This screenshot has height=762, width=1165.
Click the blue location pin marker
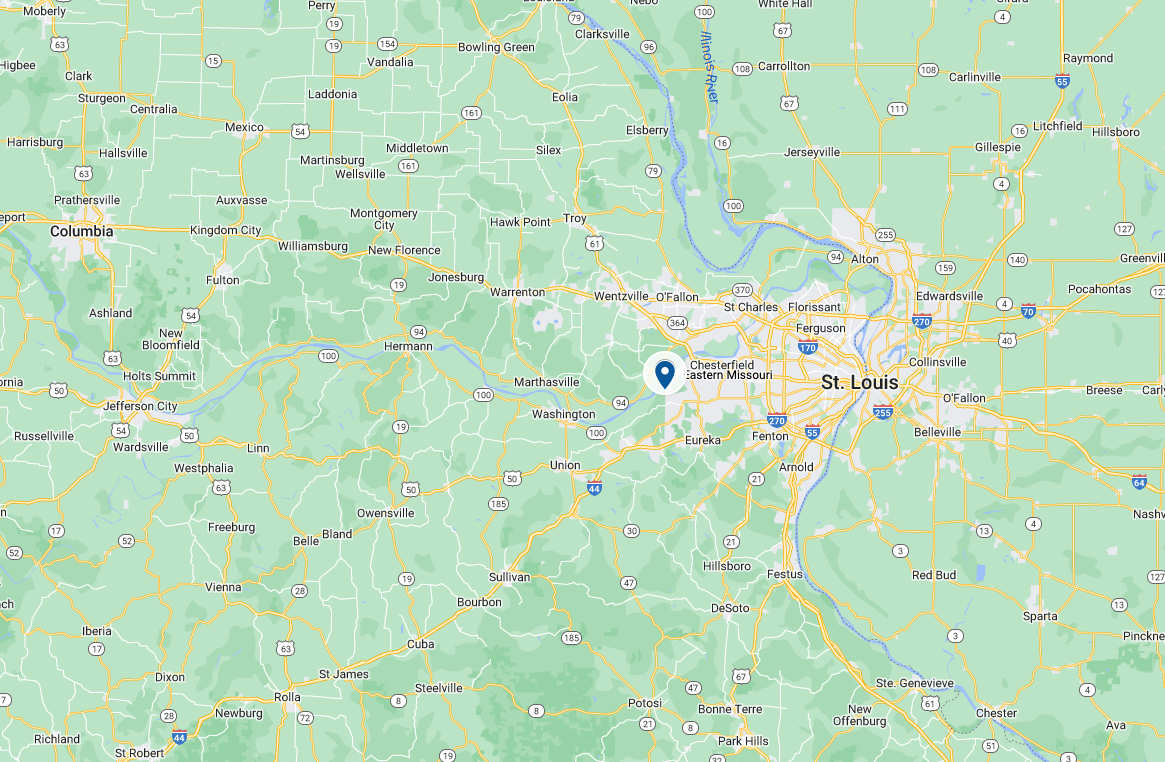click(665, 374)
